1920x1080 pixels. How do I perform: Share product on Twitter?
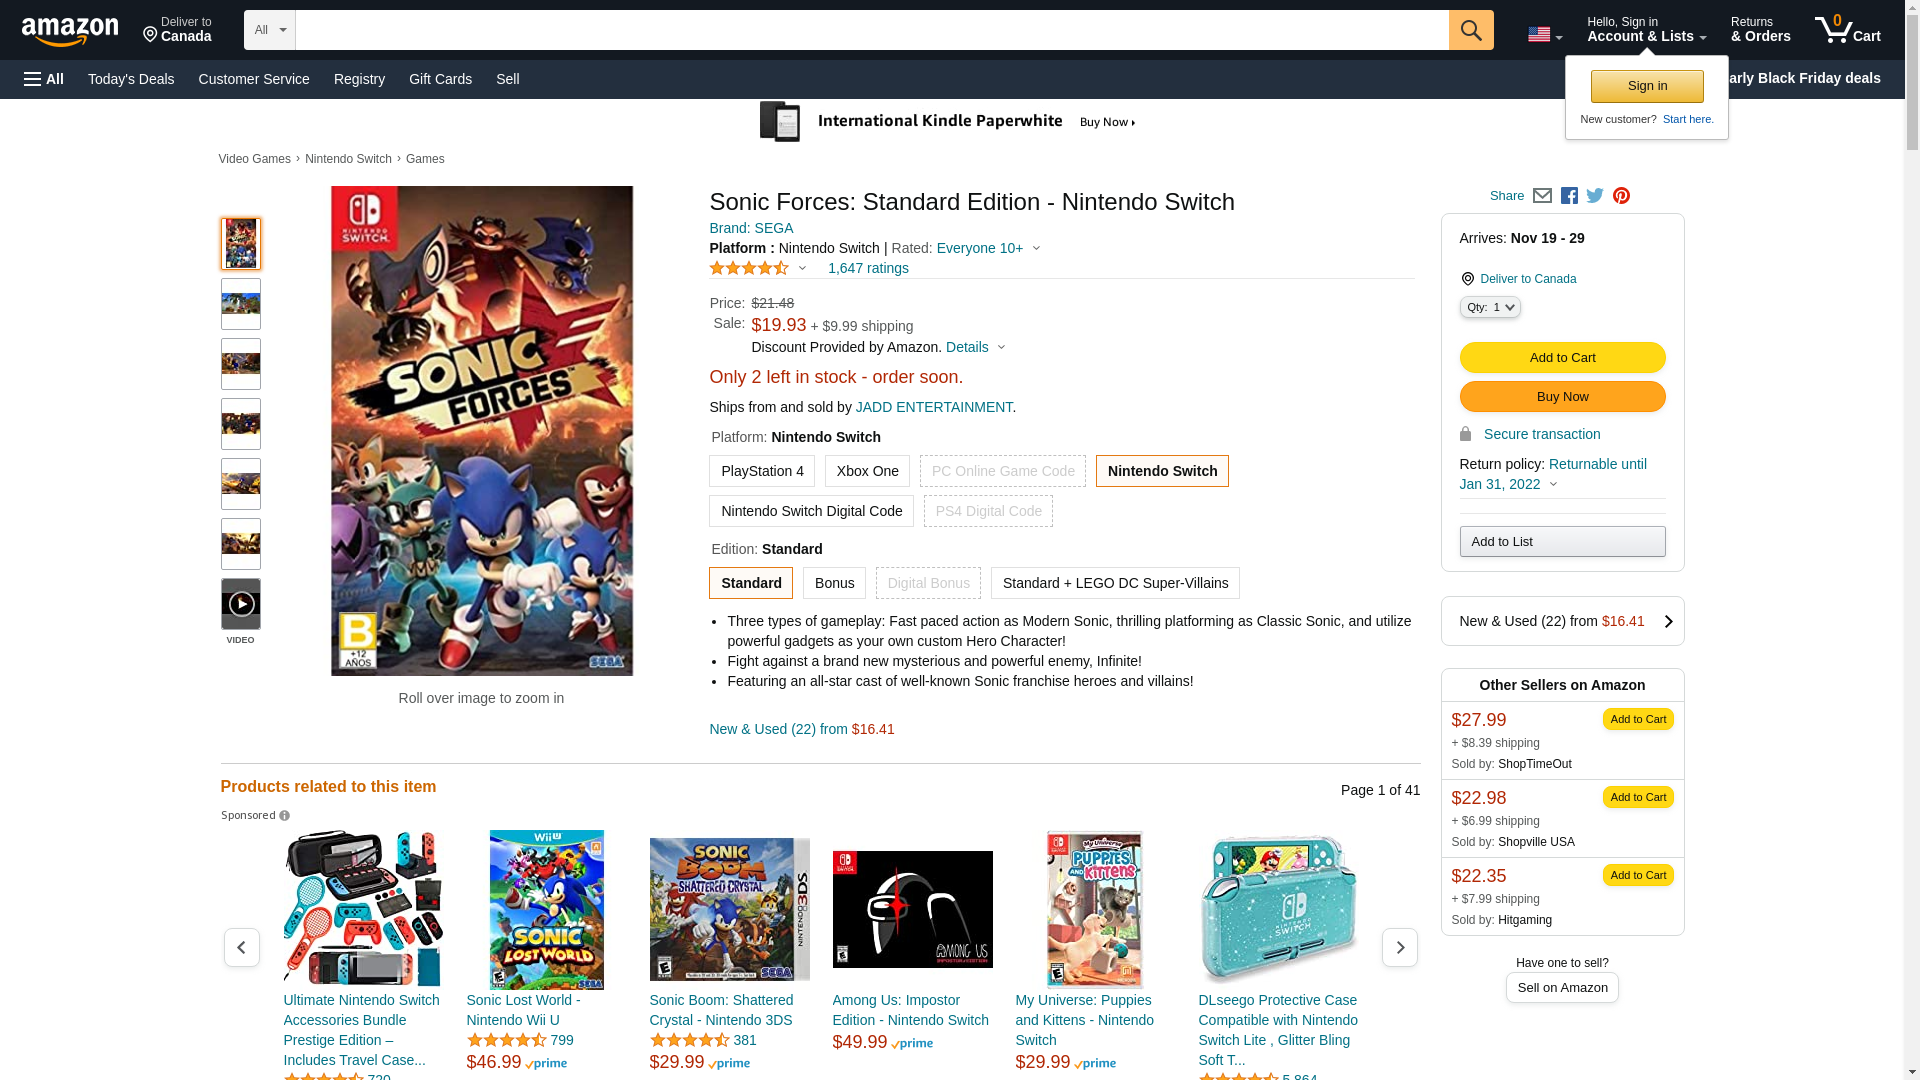point(1595,196)
